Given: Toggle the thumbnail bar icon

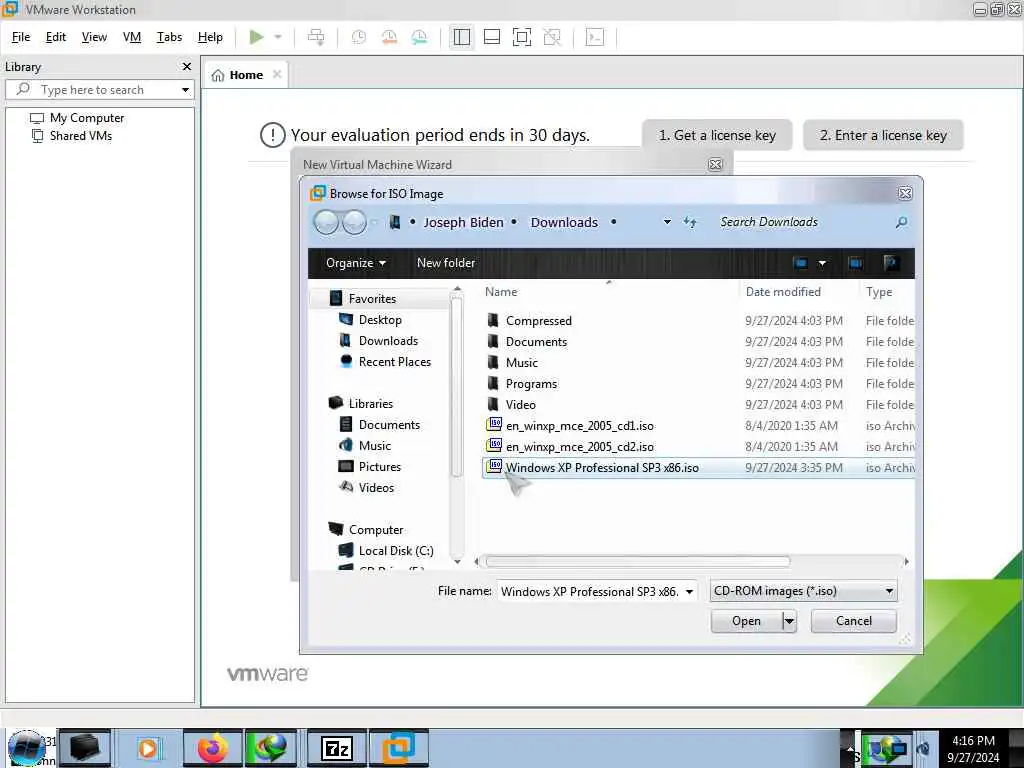Looking at the screenshot, I should [492, 37].
